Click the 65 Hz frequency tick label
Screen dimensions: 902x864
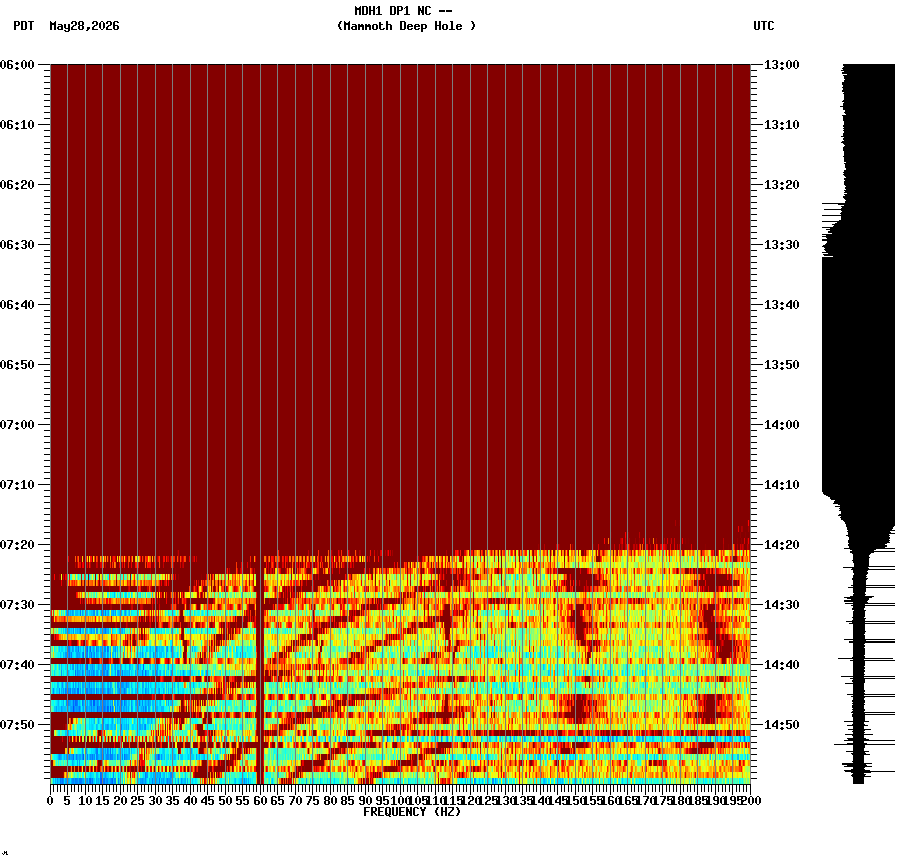tap(278, 801)
